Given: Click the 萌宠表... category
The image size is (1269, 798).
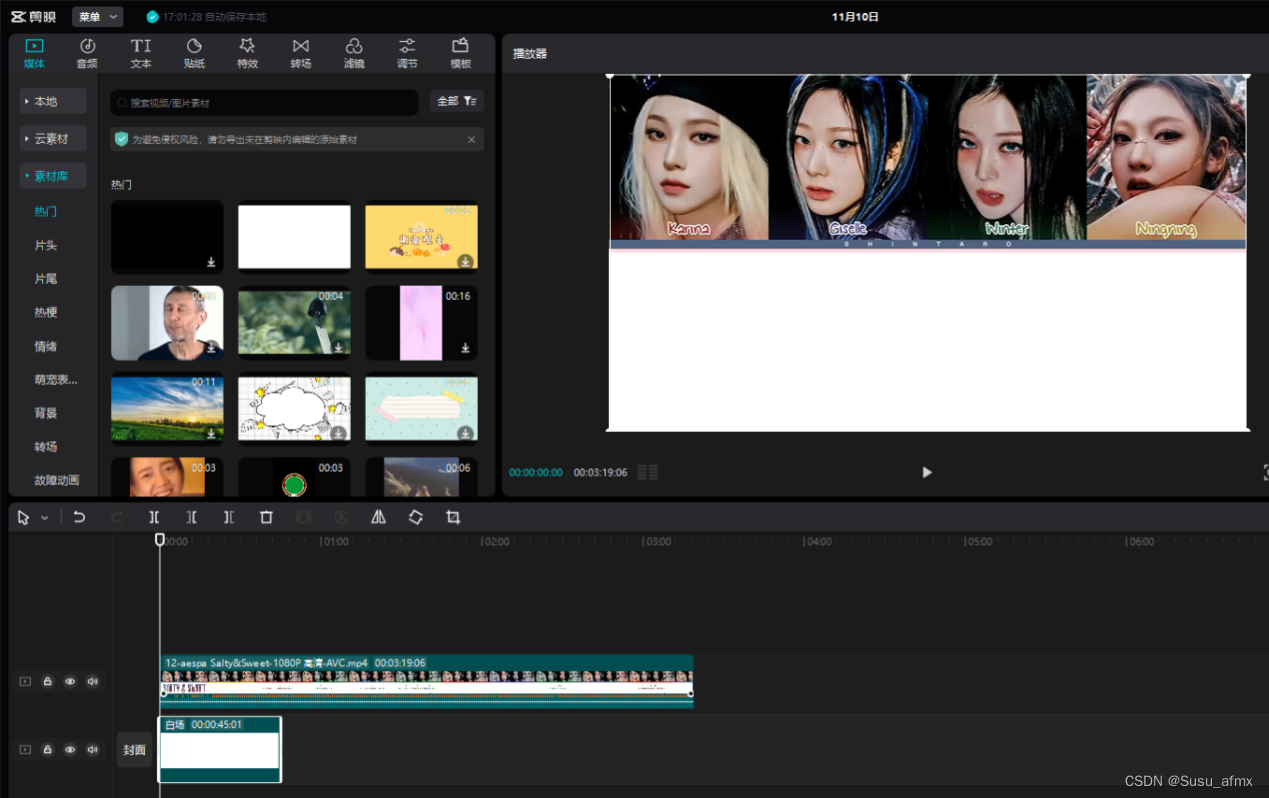Looking at the screenshot, I should click(x=56, y=379).
